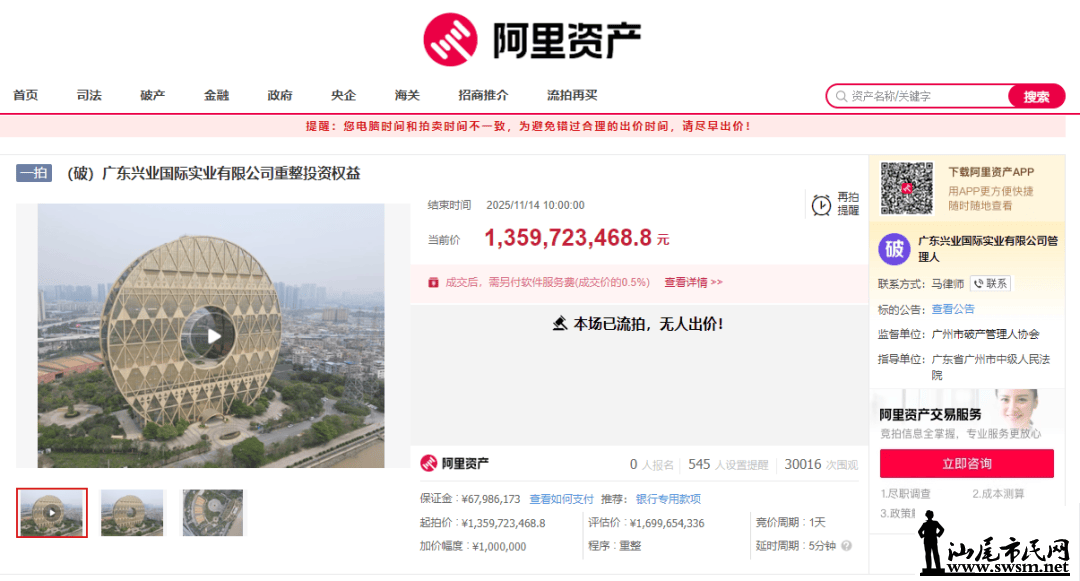Click the red gift icon near service fee
Image resolution: width=1080 pixels, height=581 pixels.
pos(433,283)
